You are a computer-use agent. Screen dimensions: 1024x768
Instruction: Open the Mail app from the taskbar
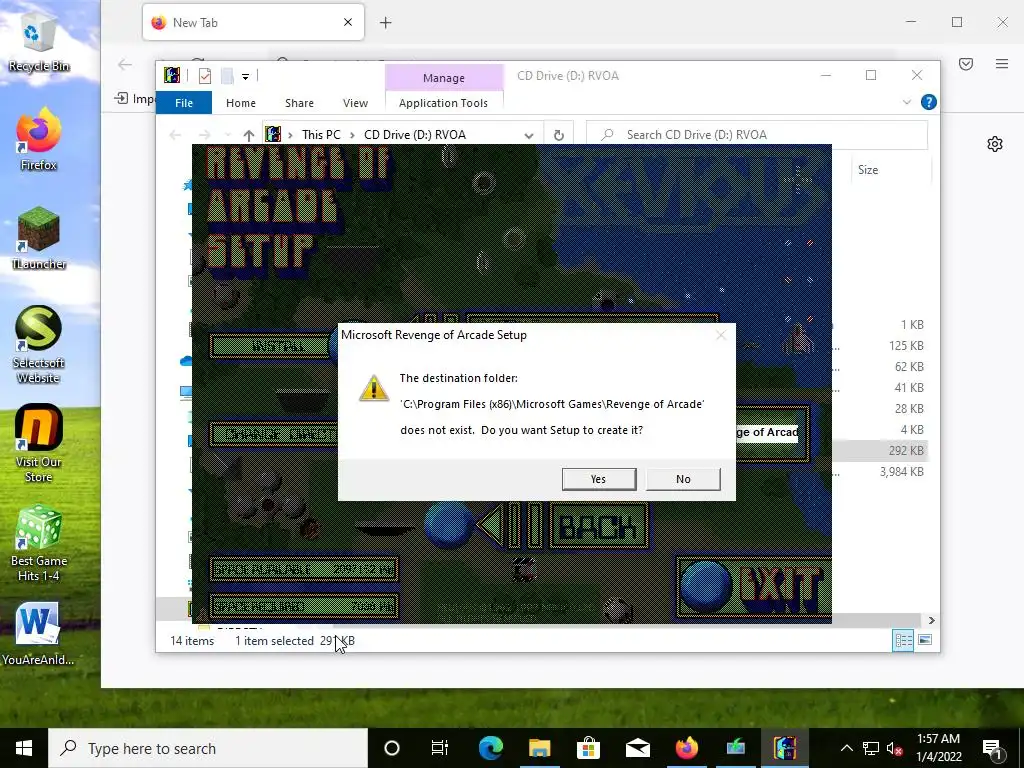click(x=637, y=748)
